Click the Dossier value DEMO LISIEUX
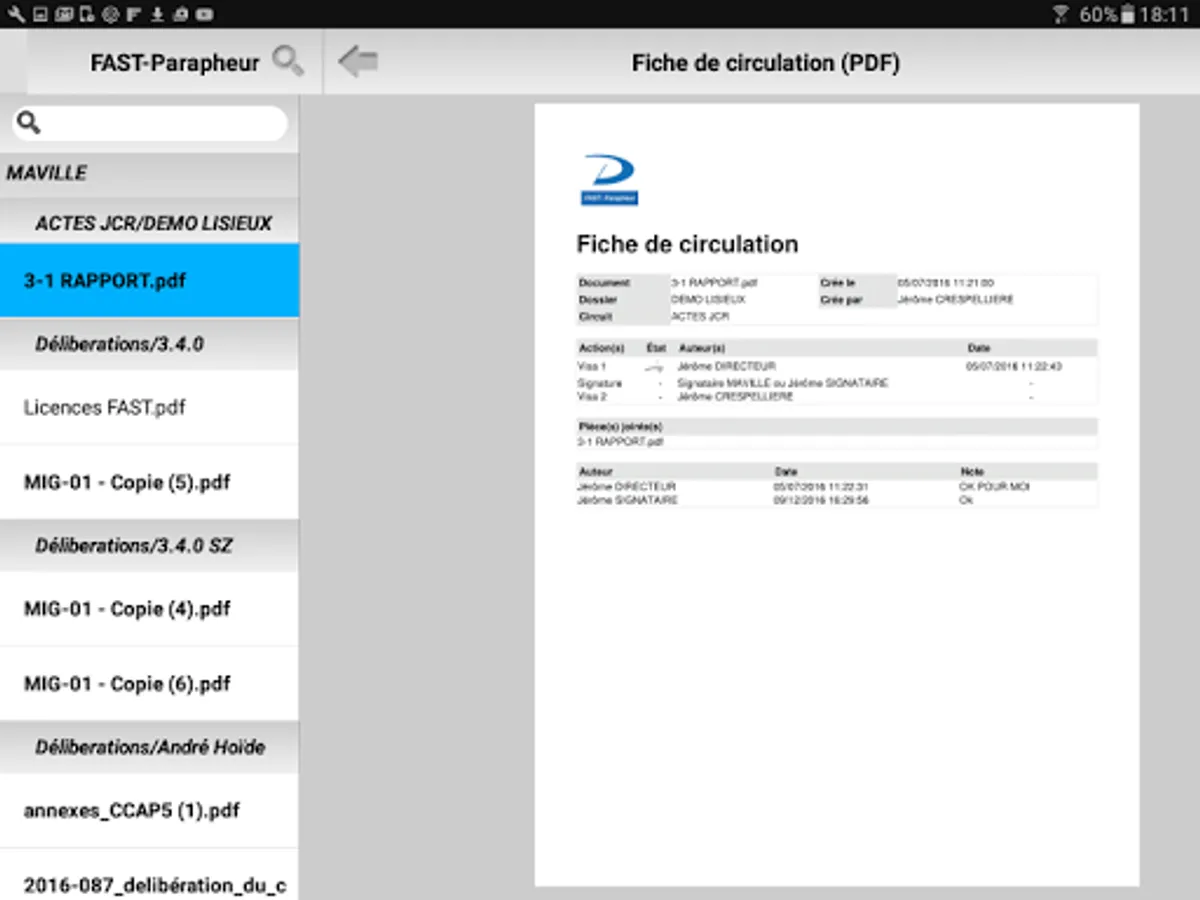This screenshot has height=900, width=1200. [709, 299]
